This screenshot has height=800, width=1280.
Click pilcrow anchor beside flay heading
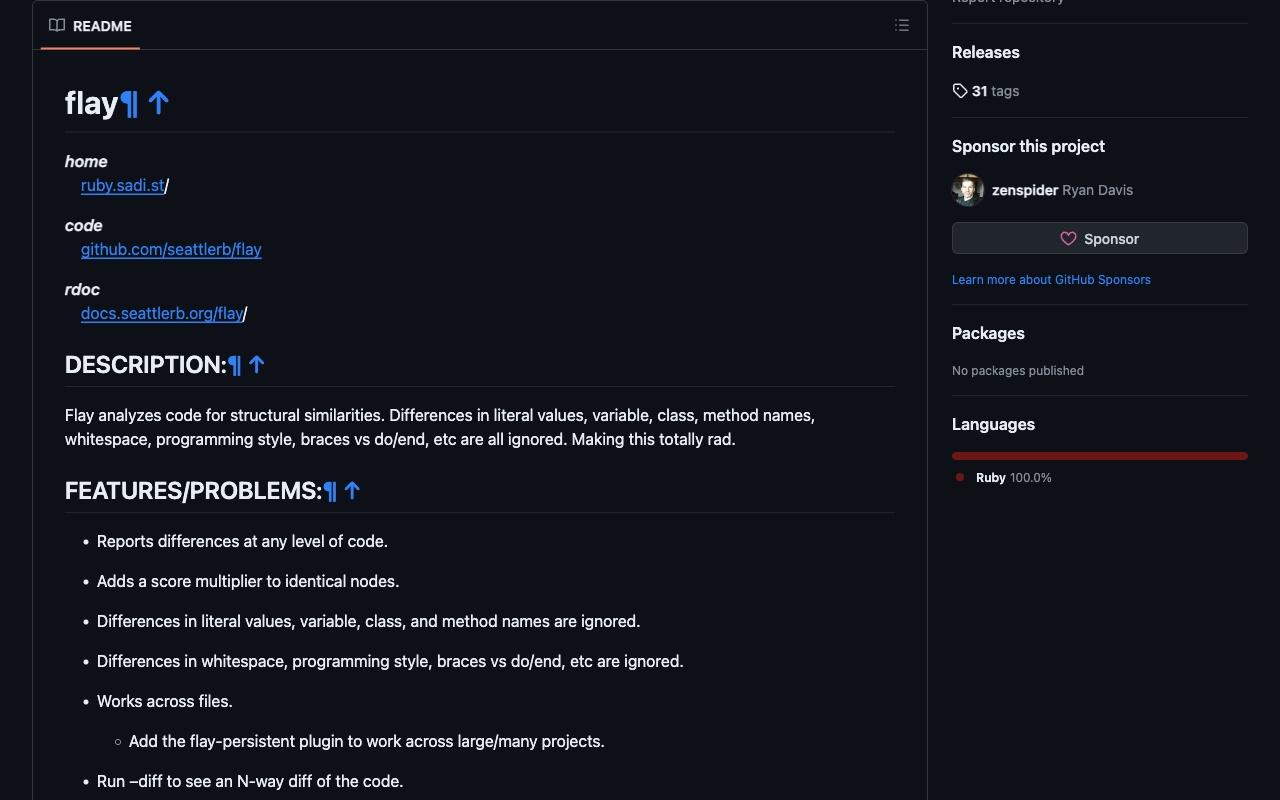pos(129,103)
